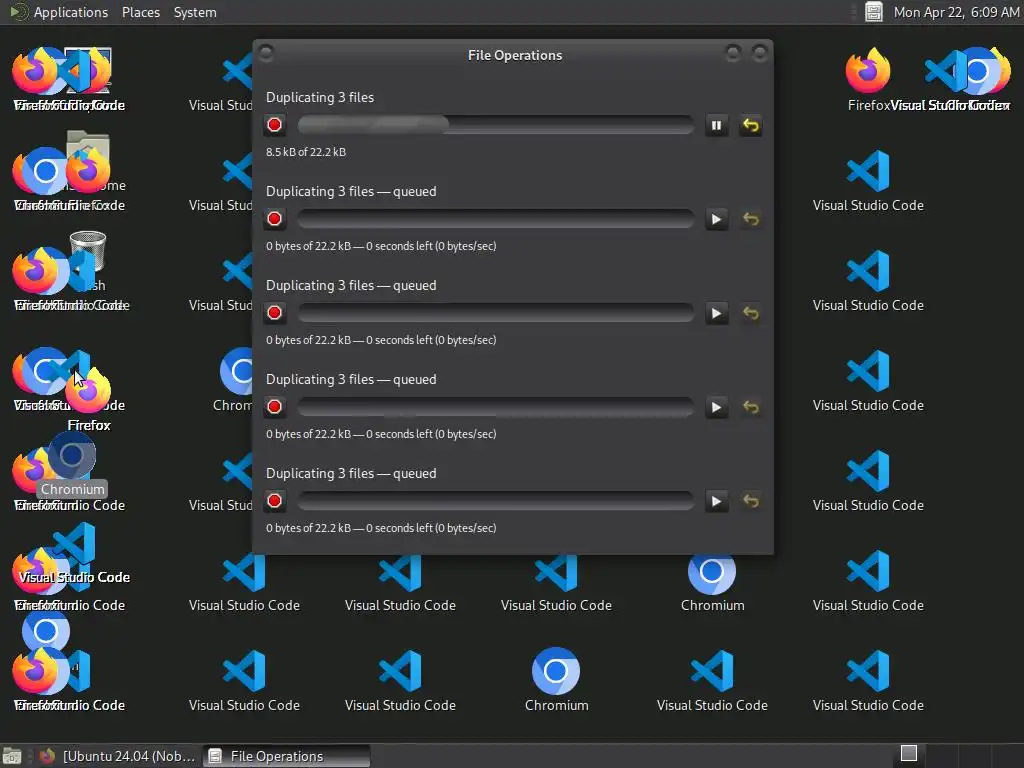Click the "8.5 kB of 22.2 kB" status text
The width and height of the screenshot is (1024, 768).
point(306,152)
